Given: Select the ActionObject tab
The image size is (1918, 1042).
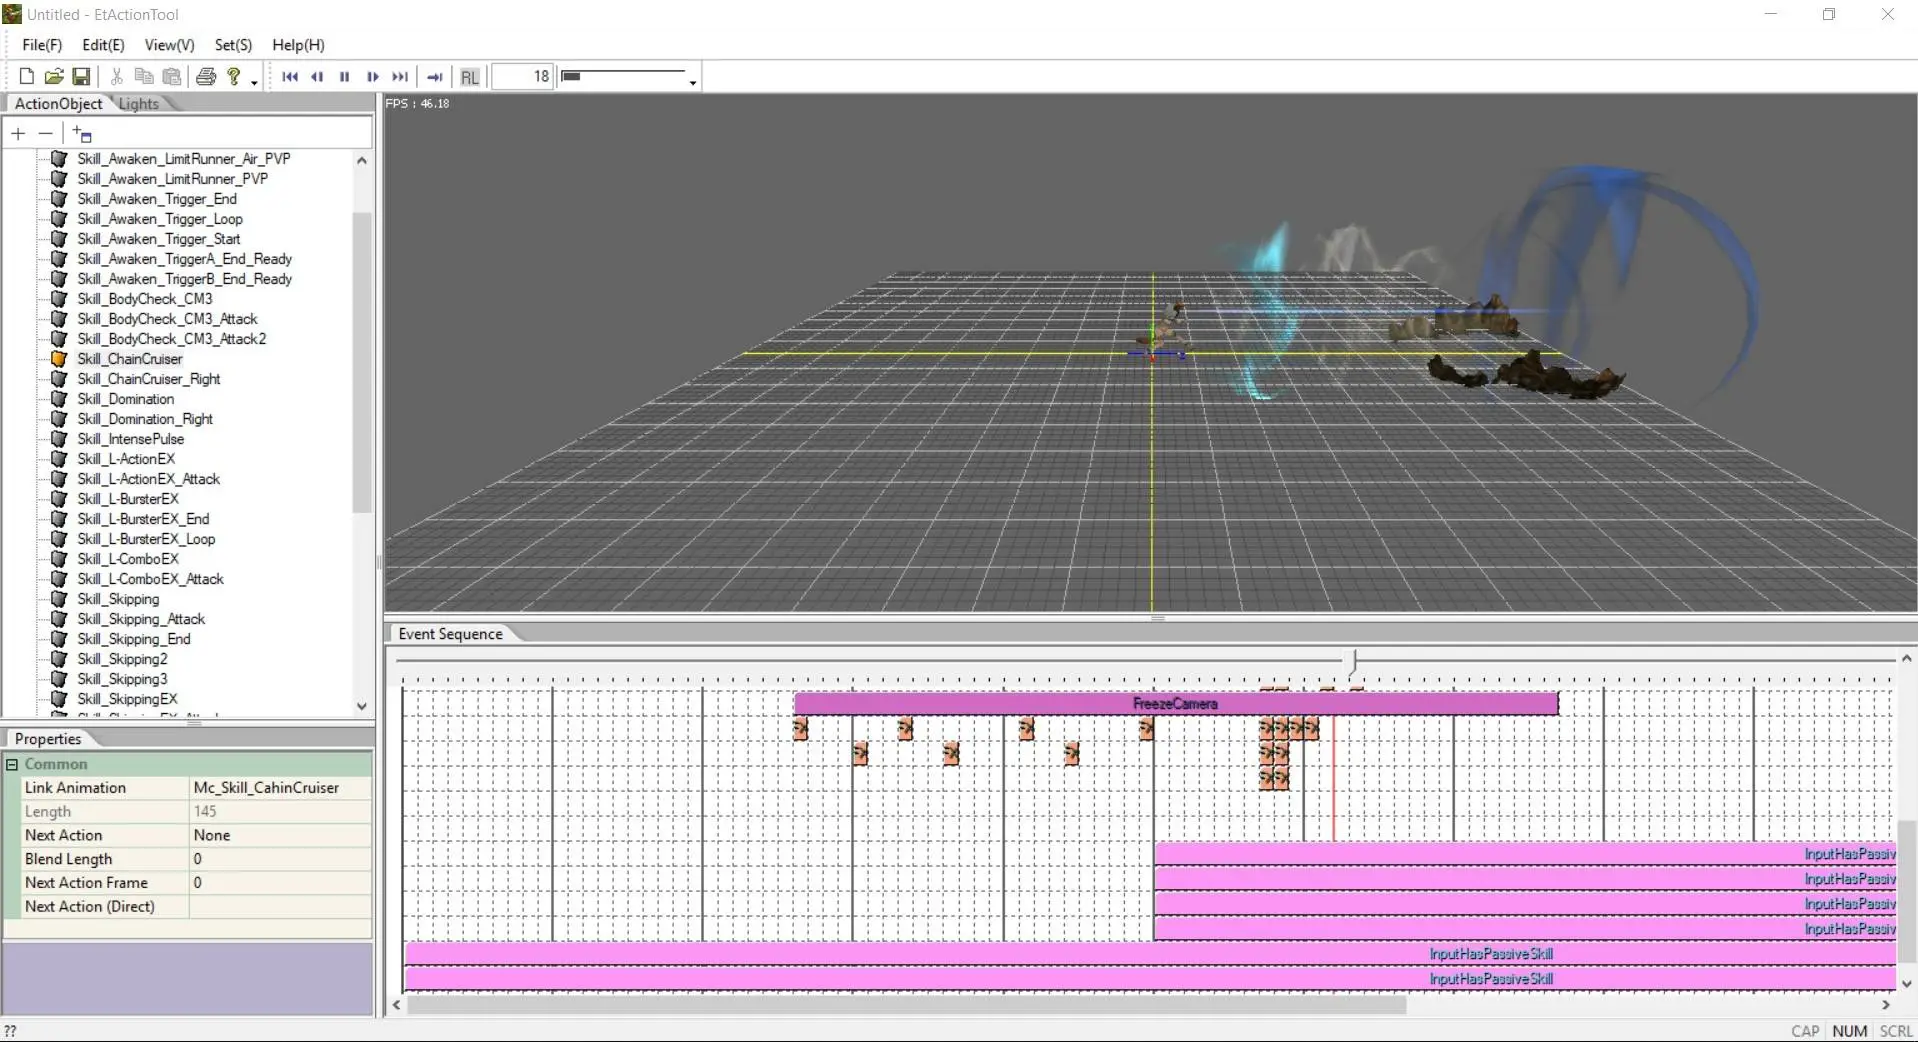Looking at the screenshot, I should pos(58,104).
